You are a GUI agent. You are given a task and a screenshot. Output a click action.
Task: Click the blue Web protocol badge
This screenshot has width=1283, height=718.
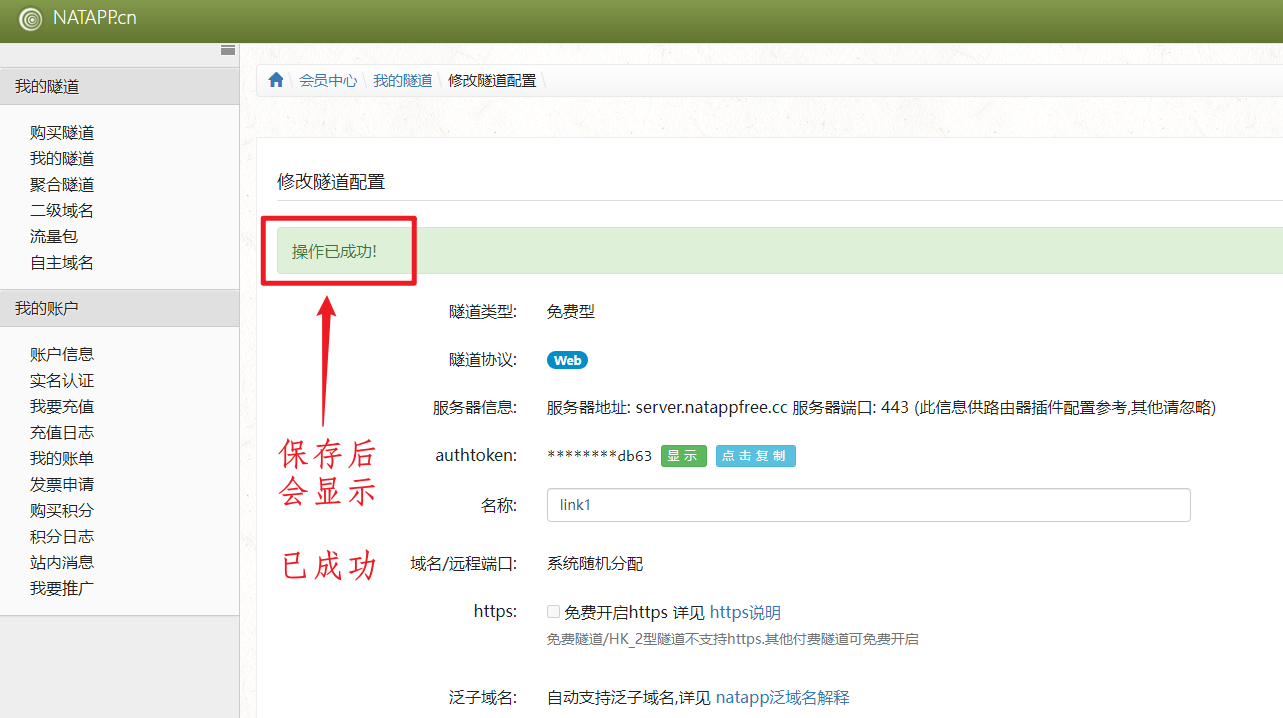pyautogui.click(x=567, y=360)
